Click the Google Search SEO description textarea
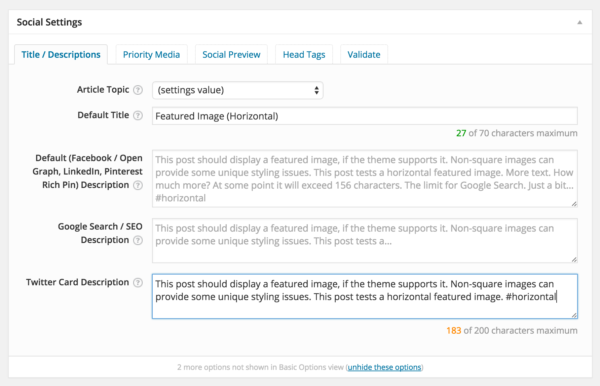Screen dimensions: 600x386 click(x=365, y=241)
